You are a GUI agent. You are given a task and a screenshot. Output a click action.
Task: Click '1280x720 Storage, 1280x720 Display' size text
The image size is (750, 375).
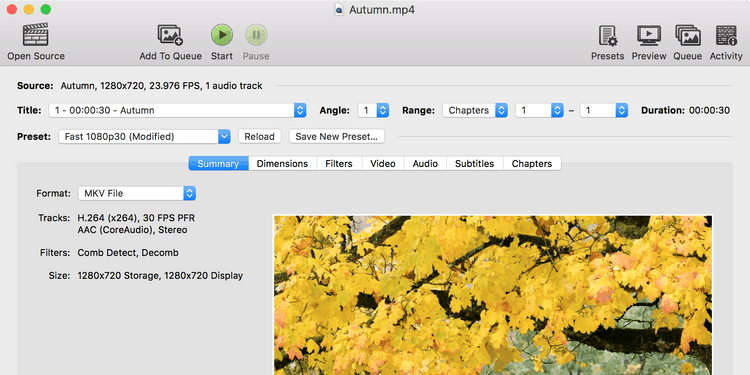[160, 276]
